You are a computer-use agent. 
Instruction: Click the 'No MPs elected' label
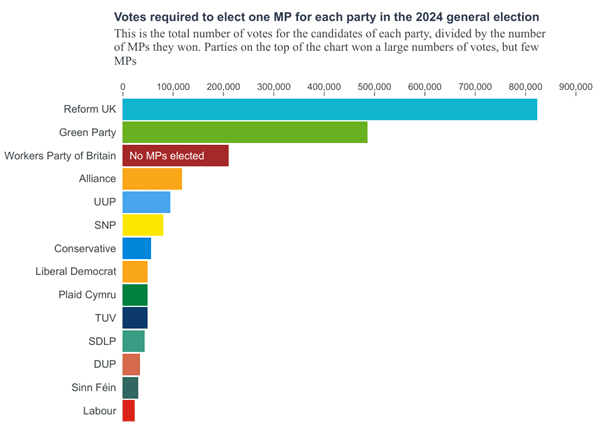coord(166,156)
